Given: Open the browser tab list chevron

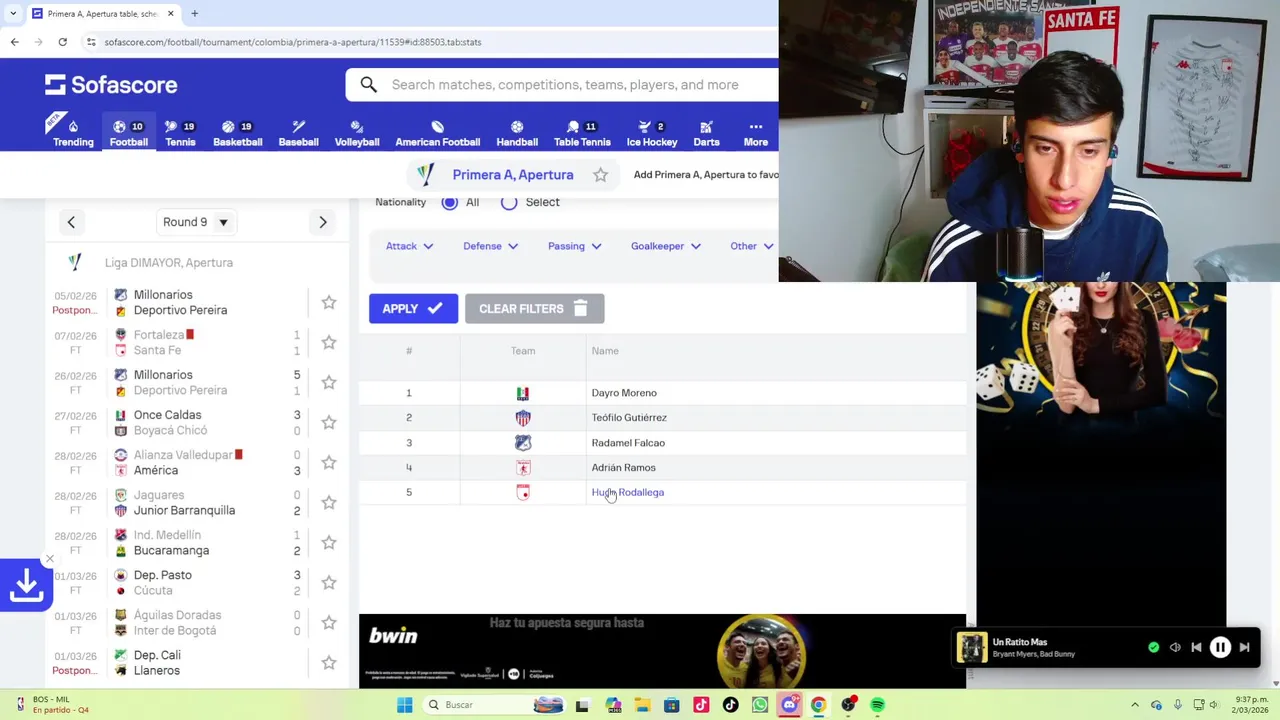Looking at the screenshot, I should tap(12, 14).
